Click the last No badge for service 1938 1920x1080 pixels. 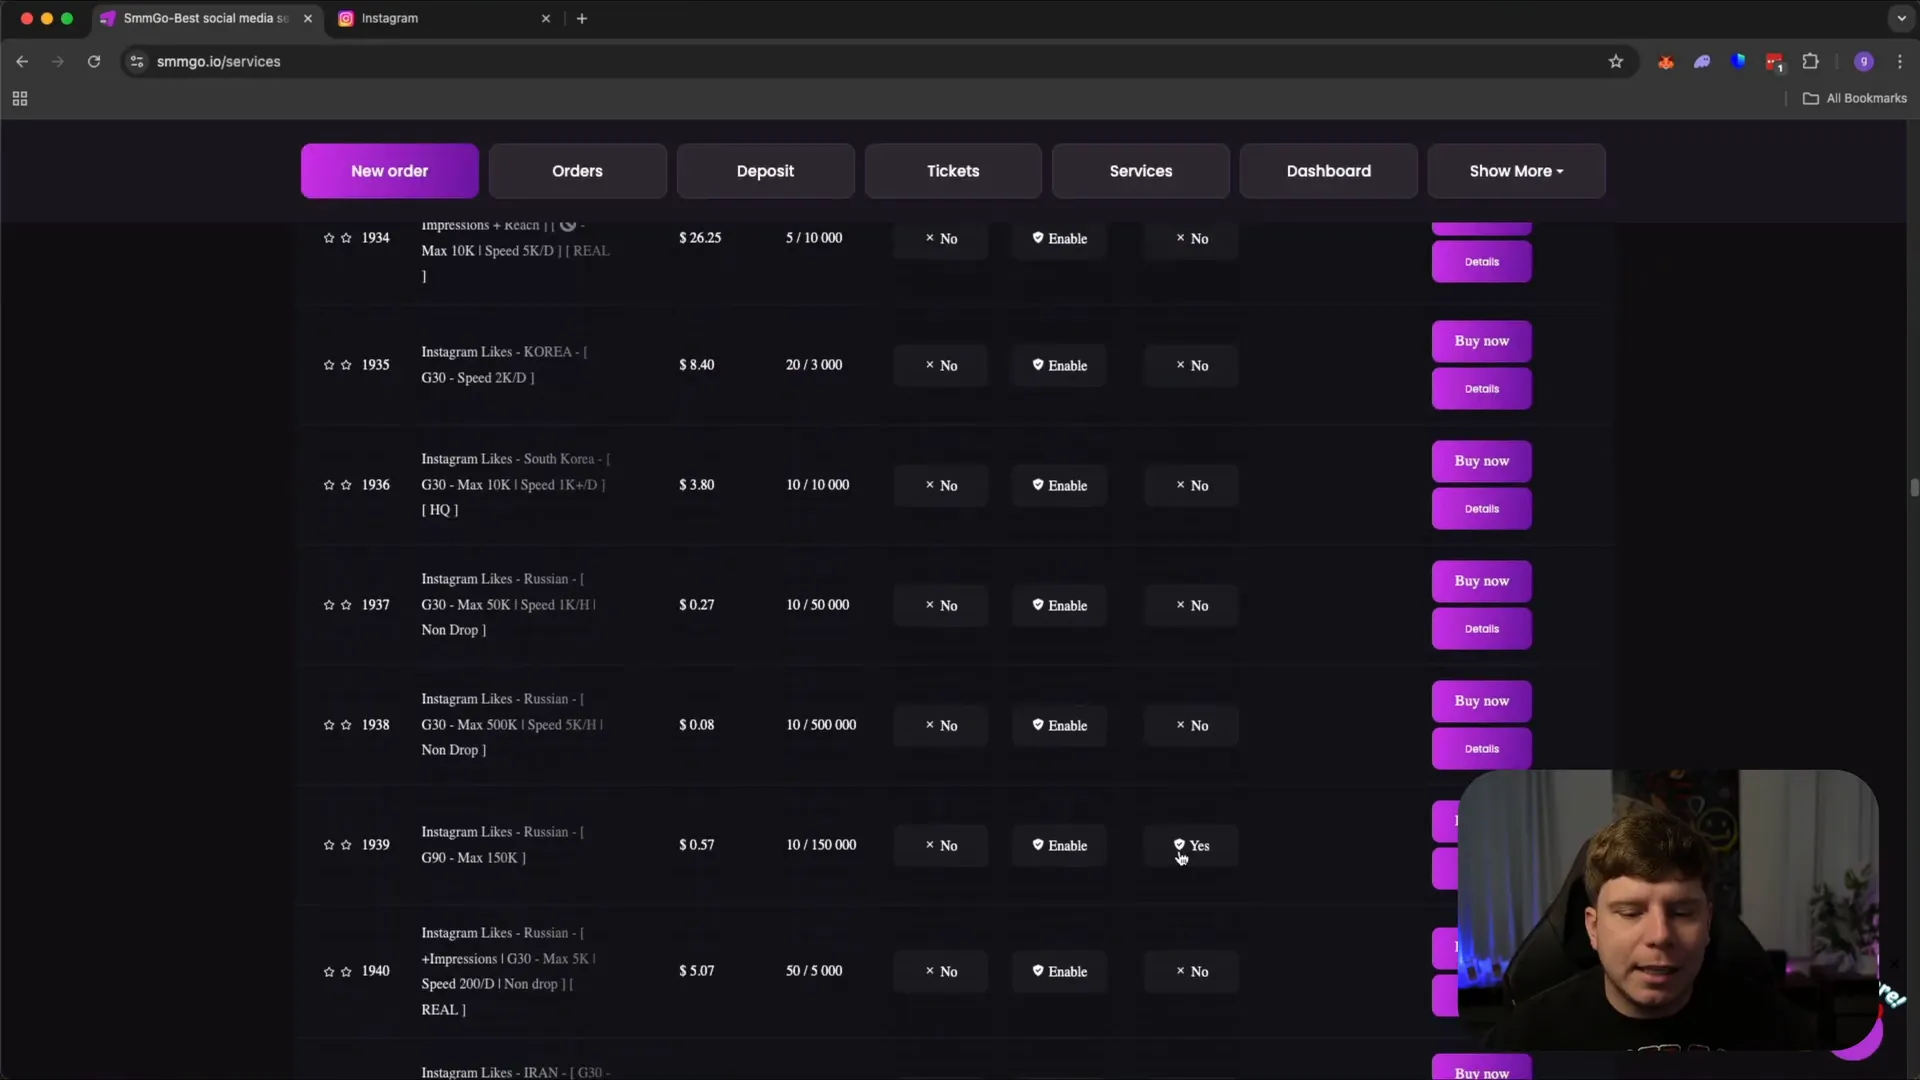(x=1191, y=726)
